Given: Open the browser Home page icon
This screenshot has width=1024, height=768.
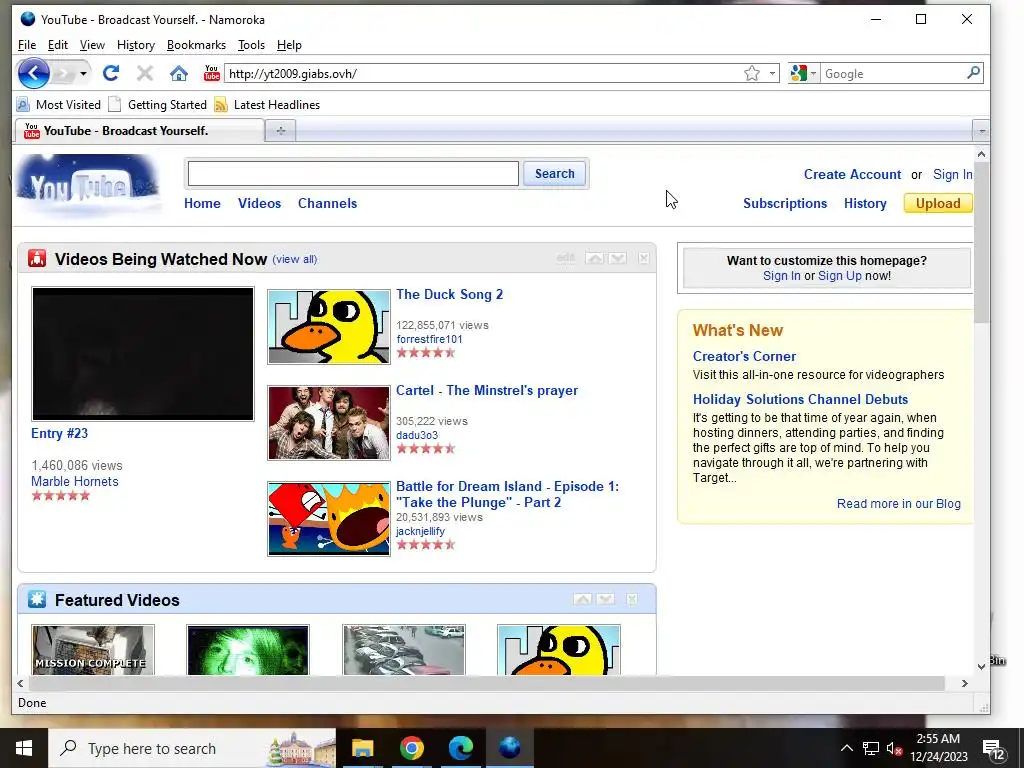Looking at the screenshot, I should point(178,73).
